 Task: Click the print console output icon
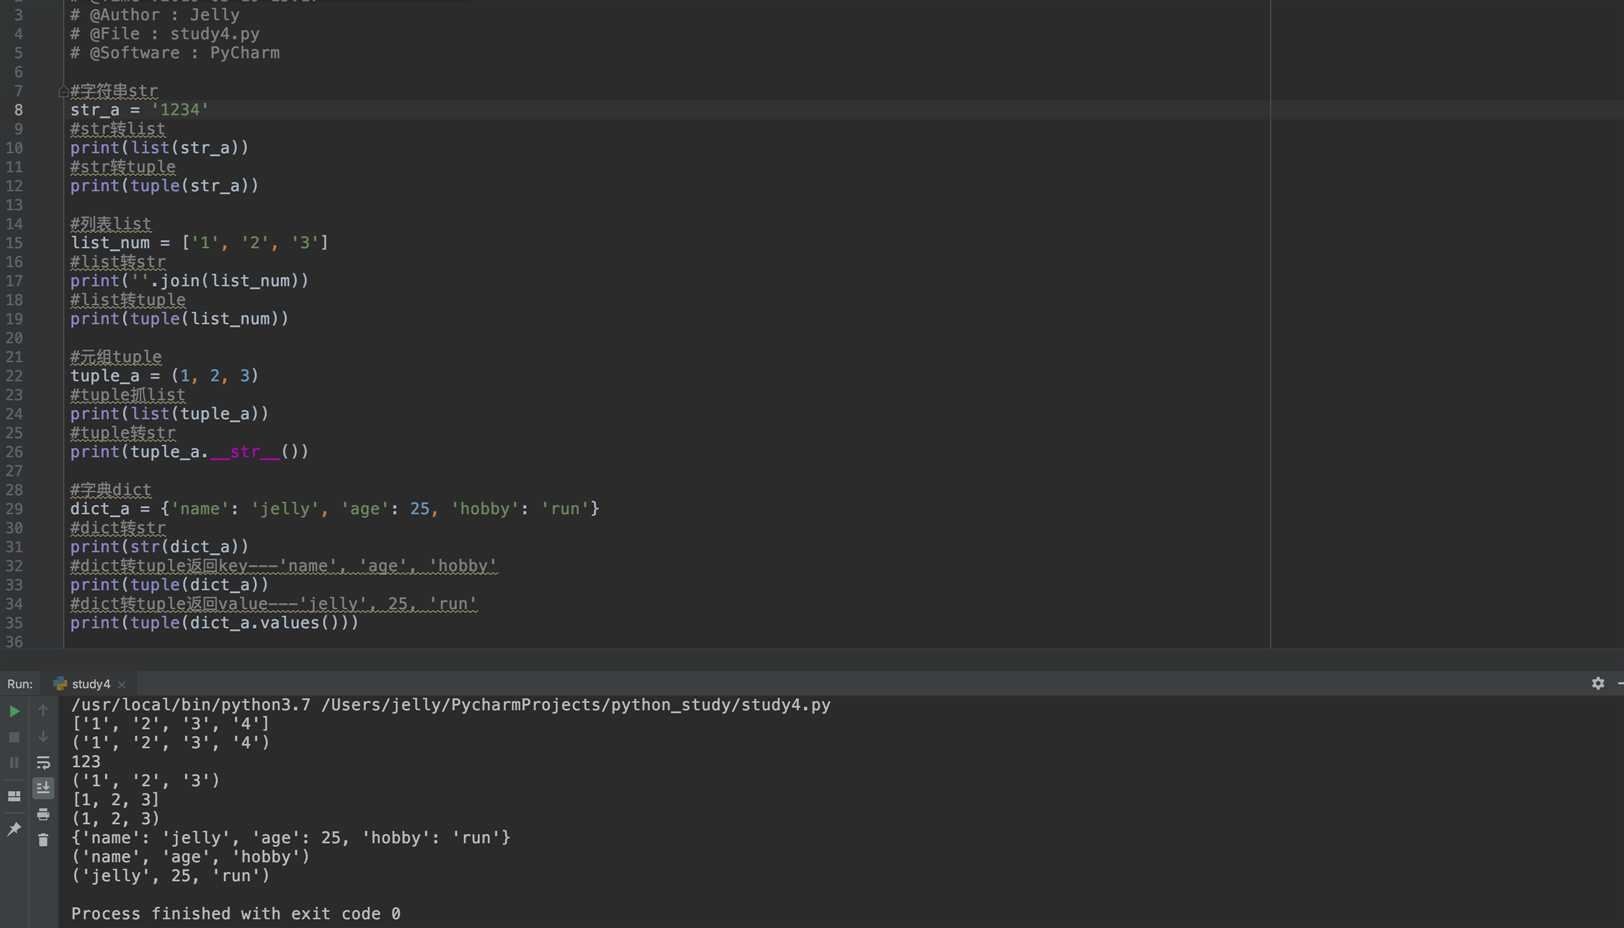[x=43, y=815]
